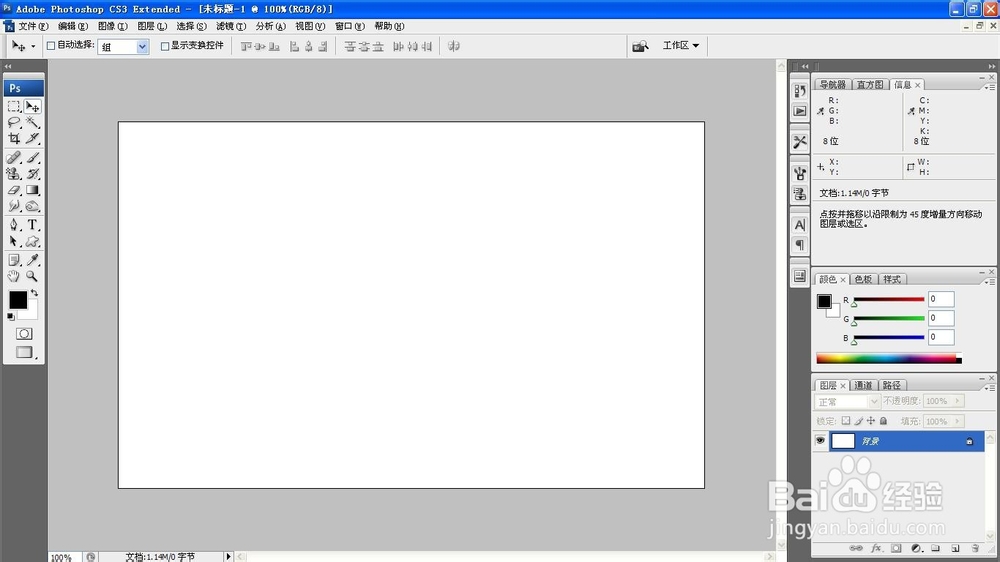
Task: Click the G value input field
Action: pos(941,318)
